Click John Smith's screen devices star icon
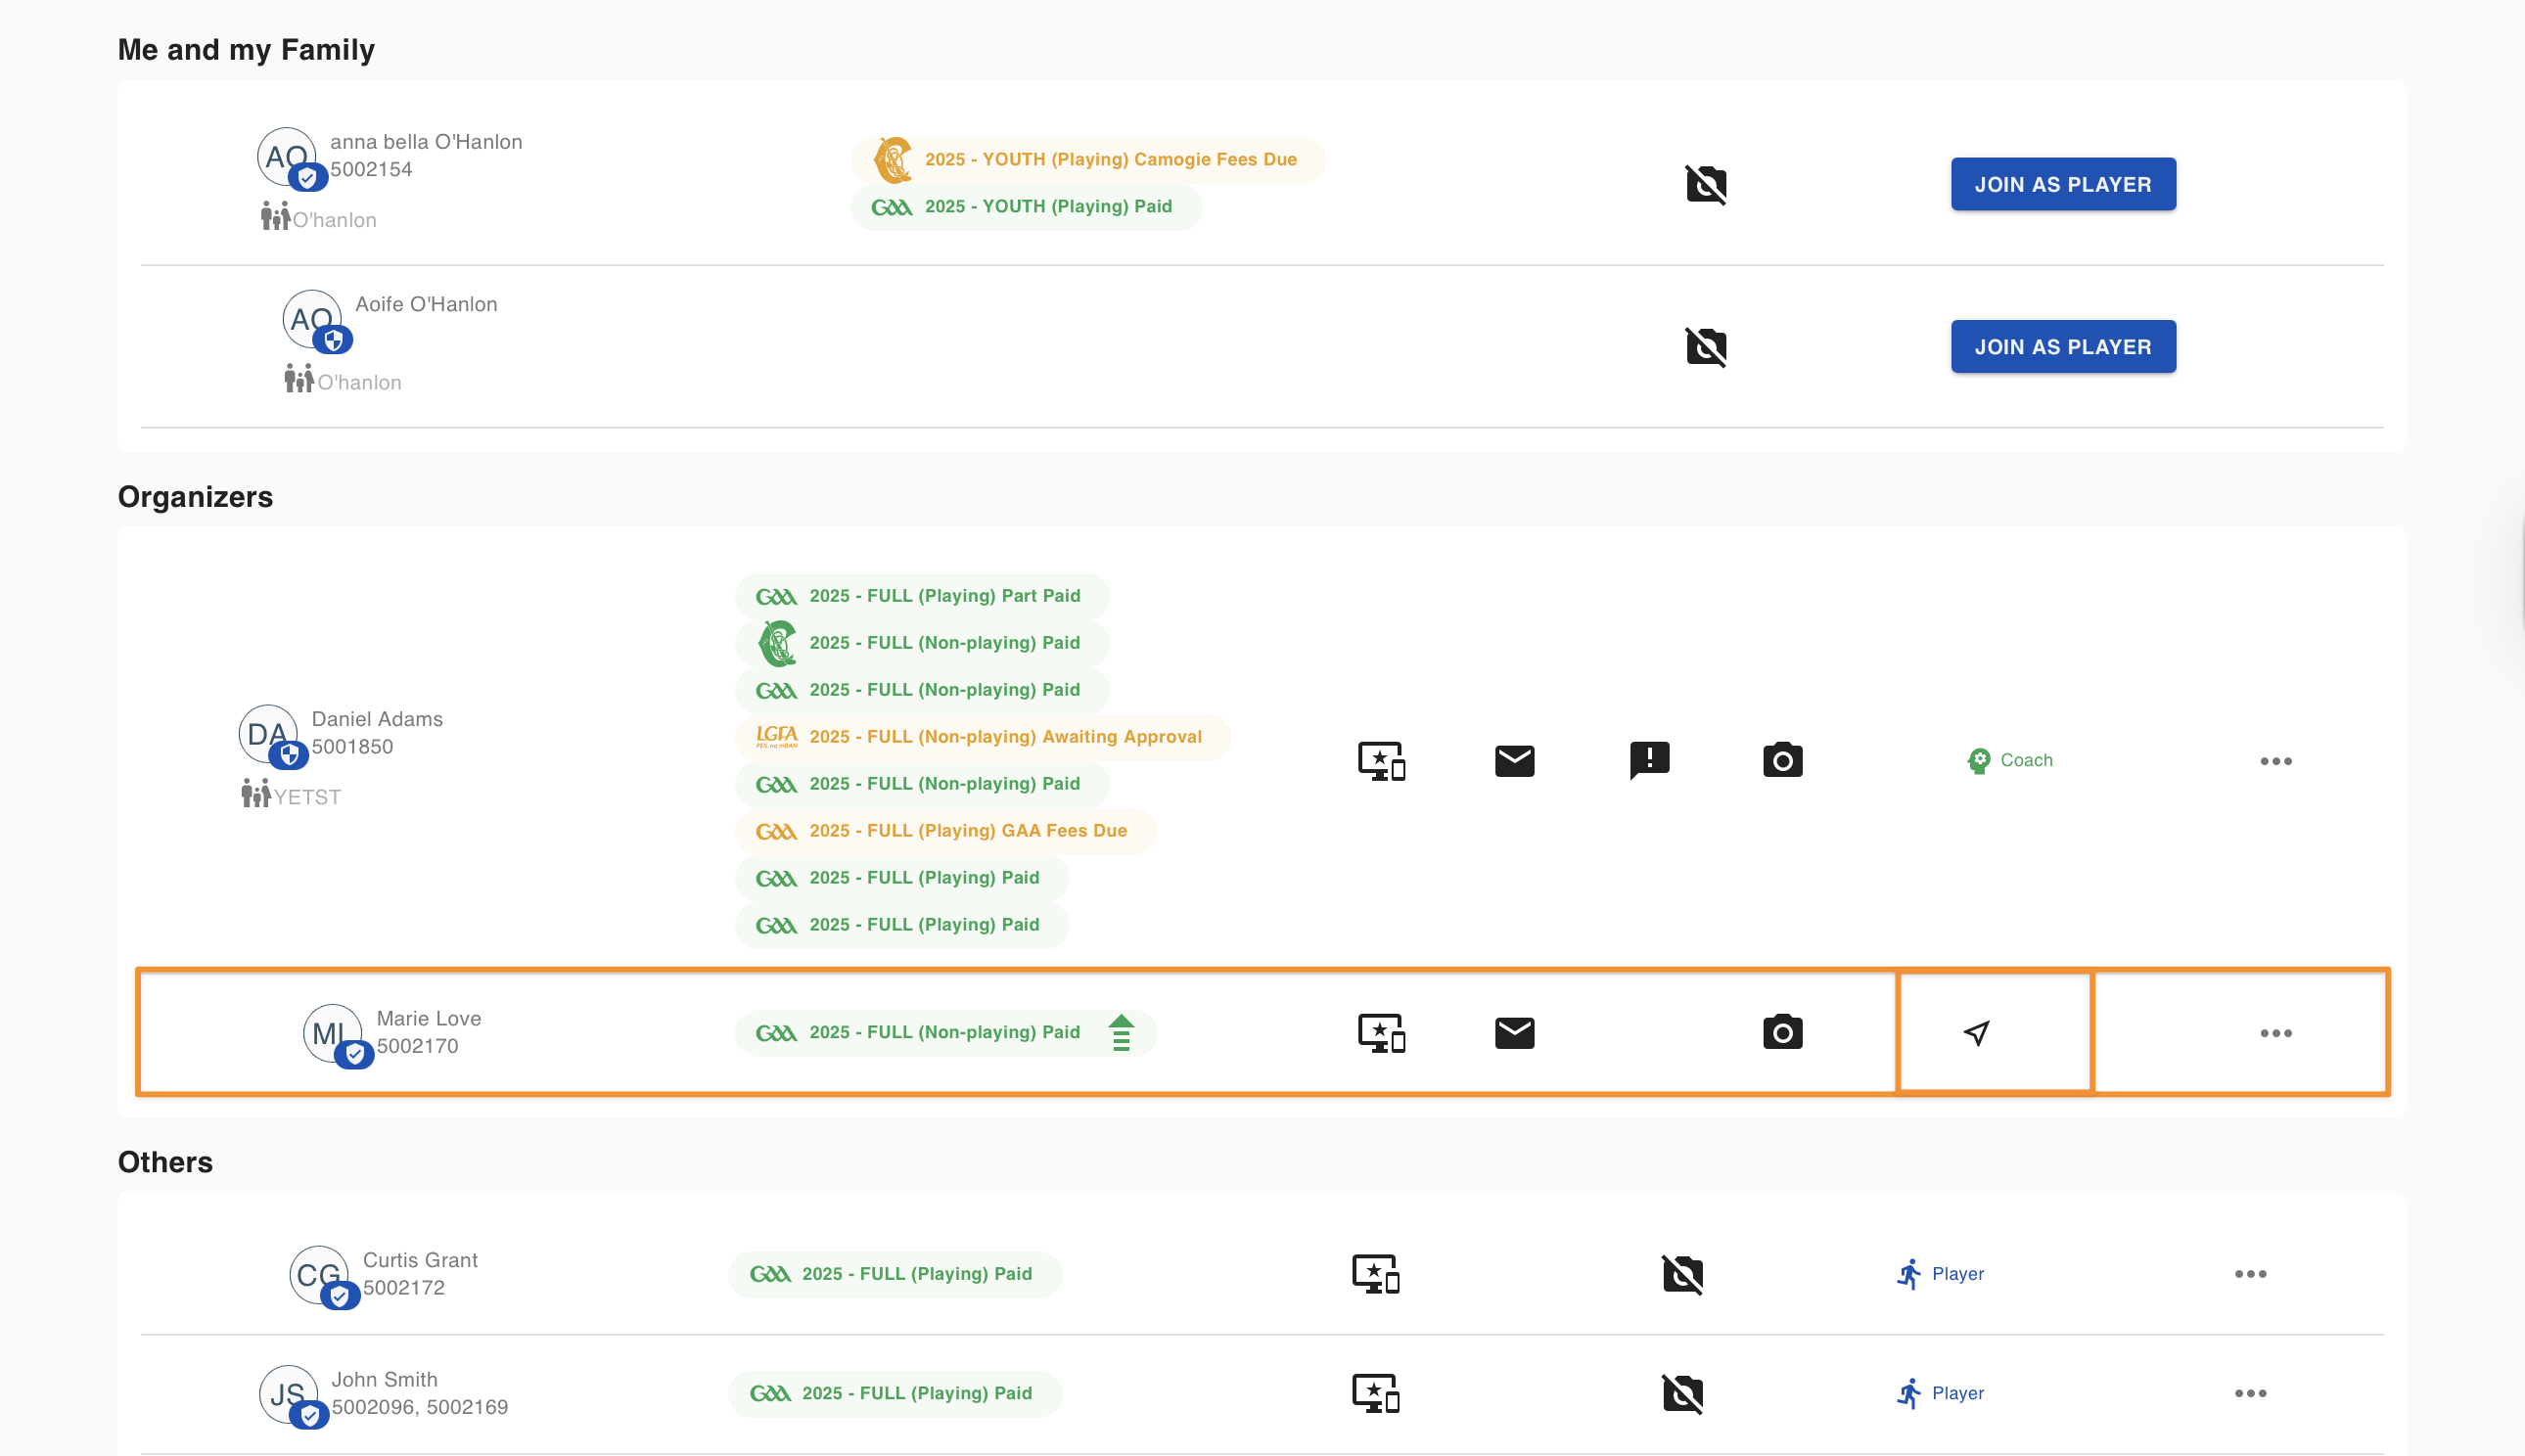The width and height of the screenshot is (2525, 1456). [x=1375, y=1393]
